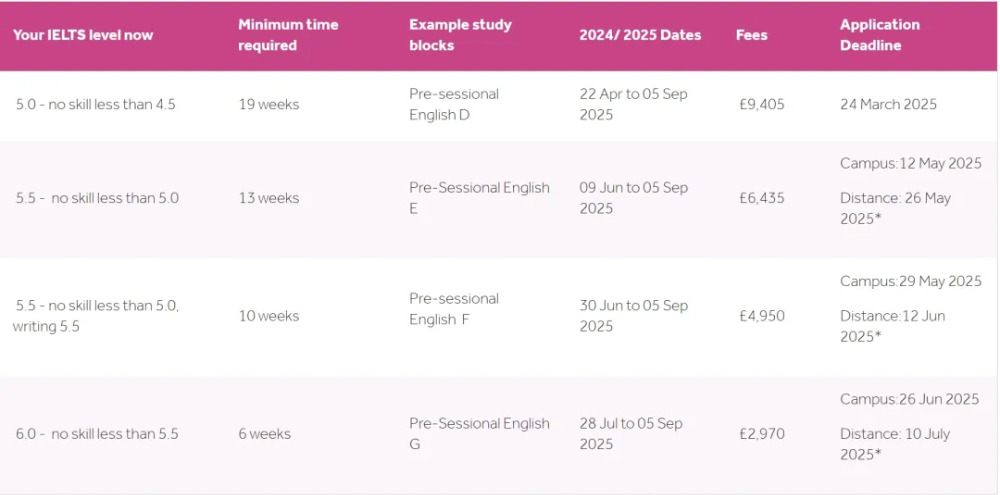
Task: Click the £9,405 fee amount
Action: pyautogui.click(x=761, y=105)
